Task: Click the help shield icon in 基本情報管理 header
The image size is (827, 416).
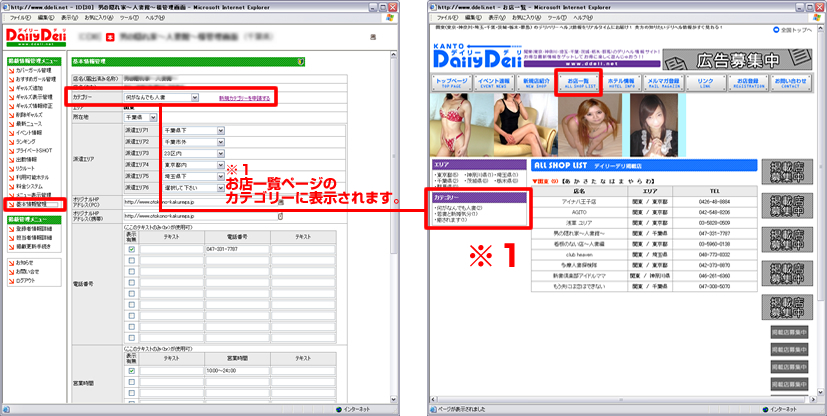Action: (300, 62)
